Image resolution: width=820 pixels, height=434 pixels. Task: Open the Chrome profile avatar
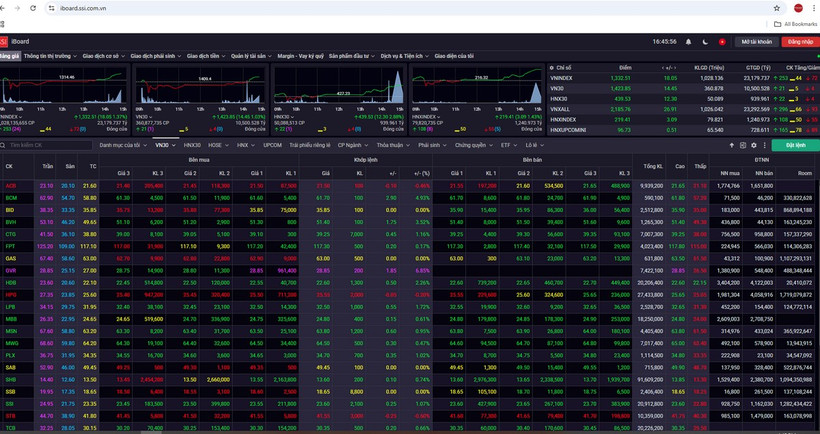coord(798,8)
